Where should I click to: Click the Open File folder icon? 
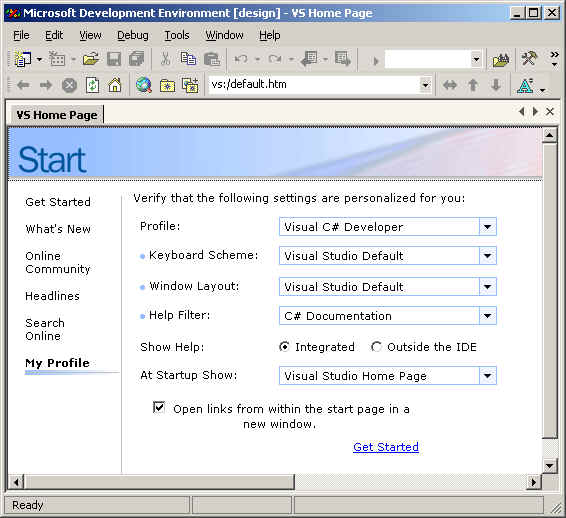(x=91, y=59)
